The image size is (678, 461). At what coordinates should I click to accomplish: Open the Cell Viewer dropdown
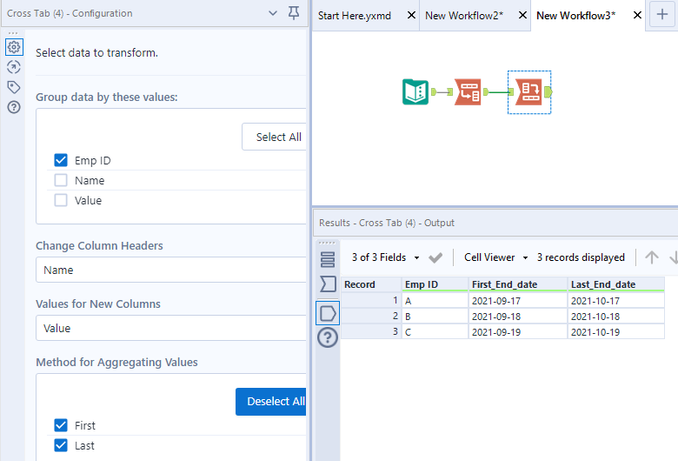point(496,258)
